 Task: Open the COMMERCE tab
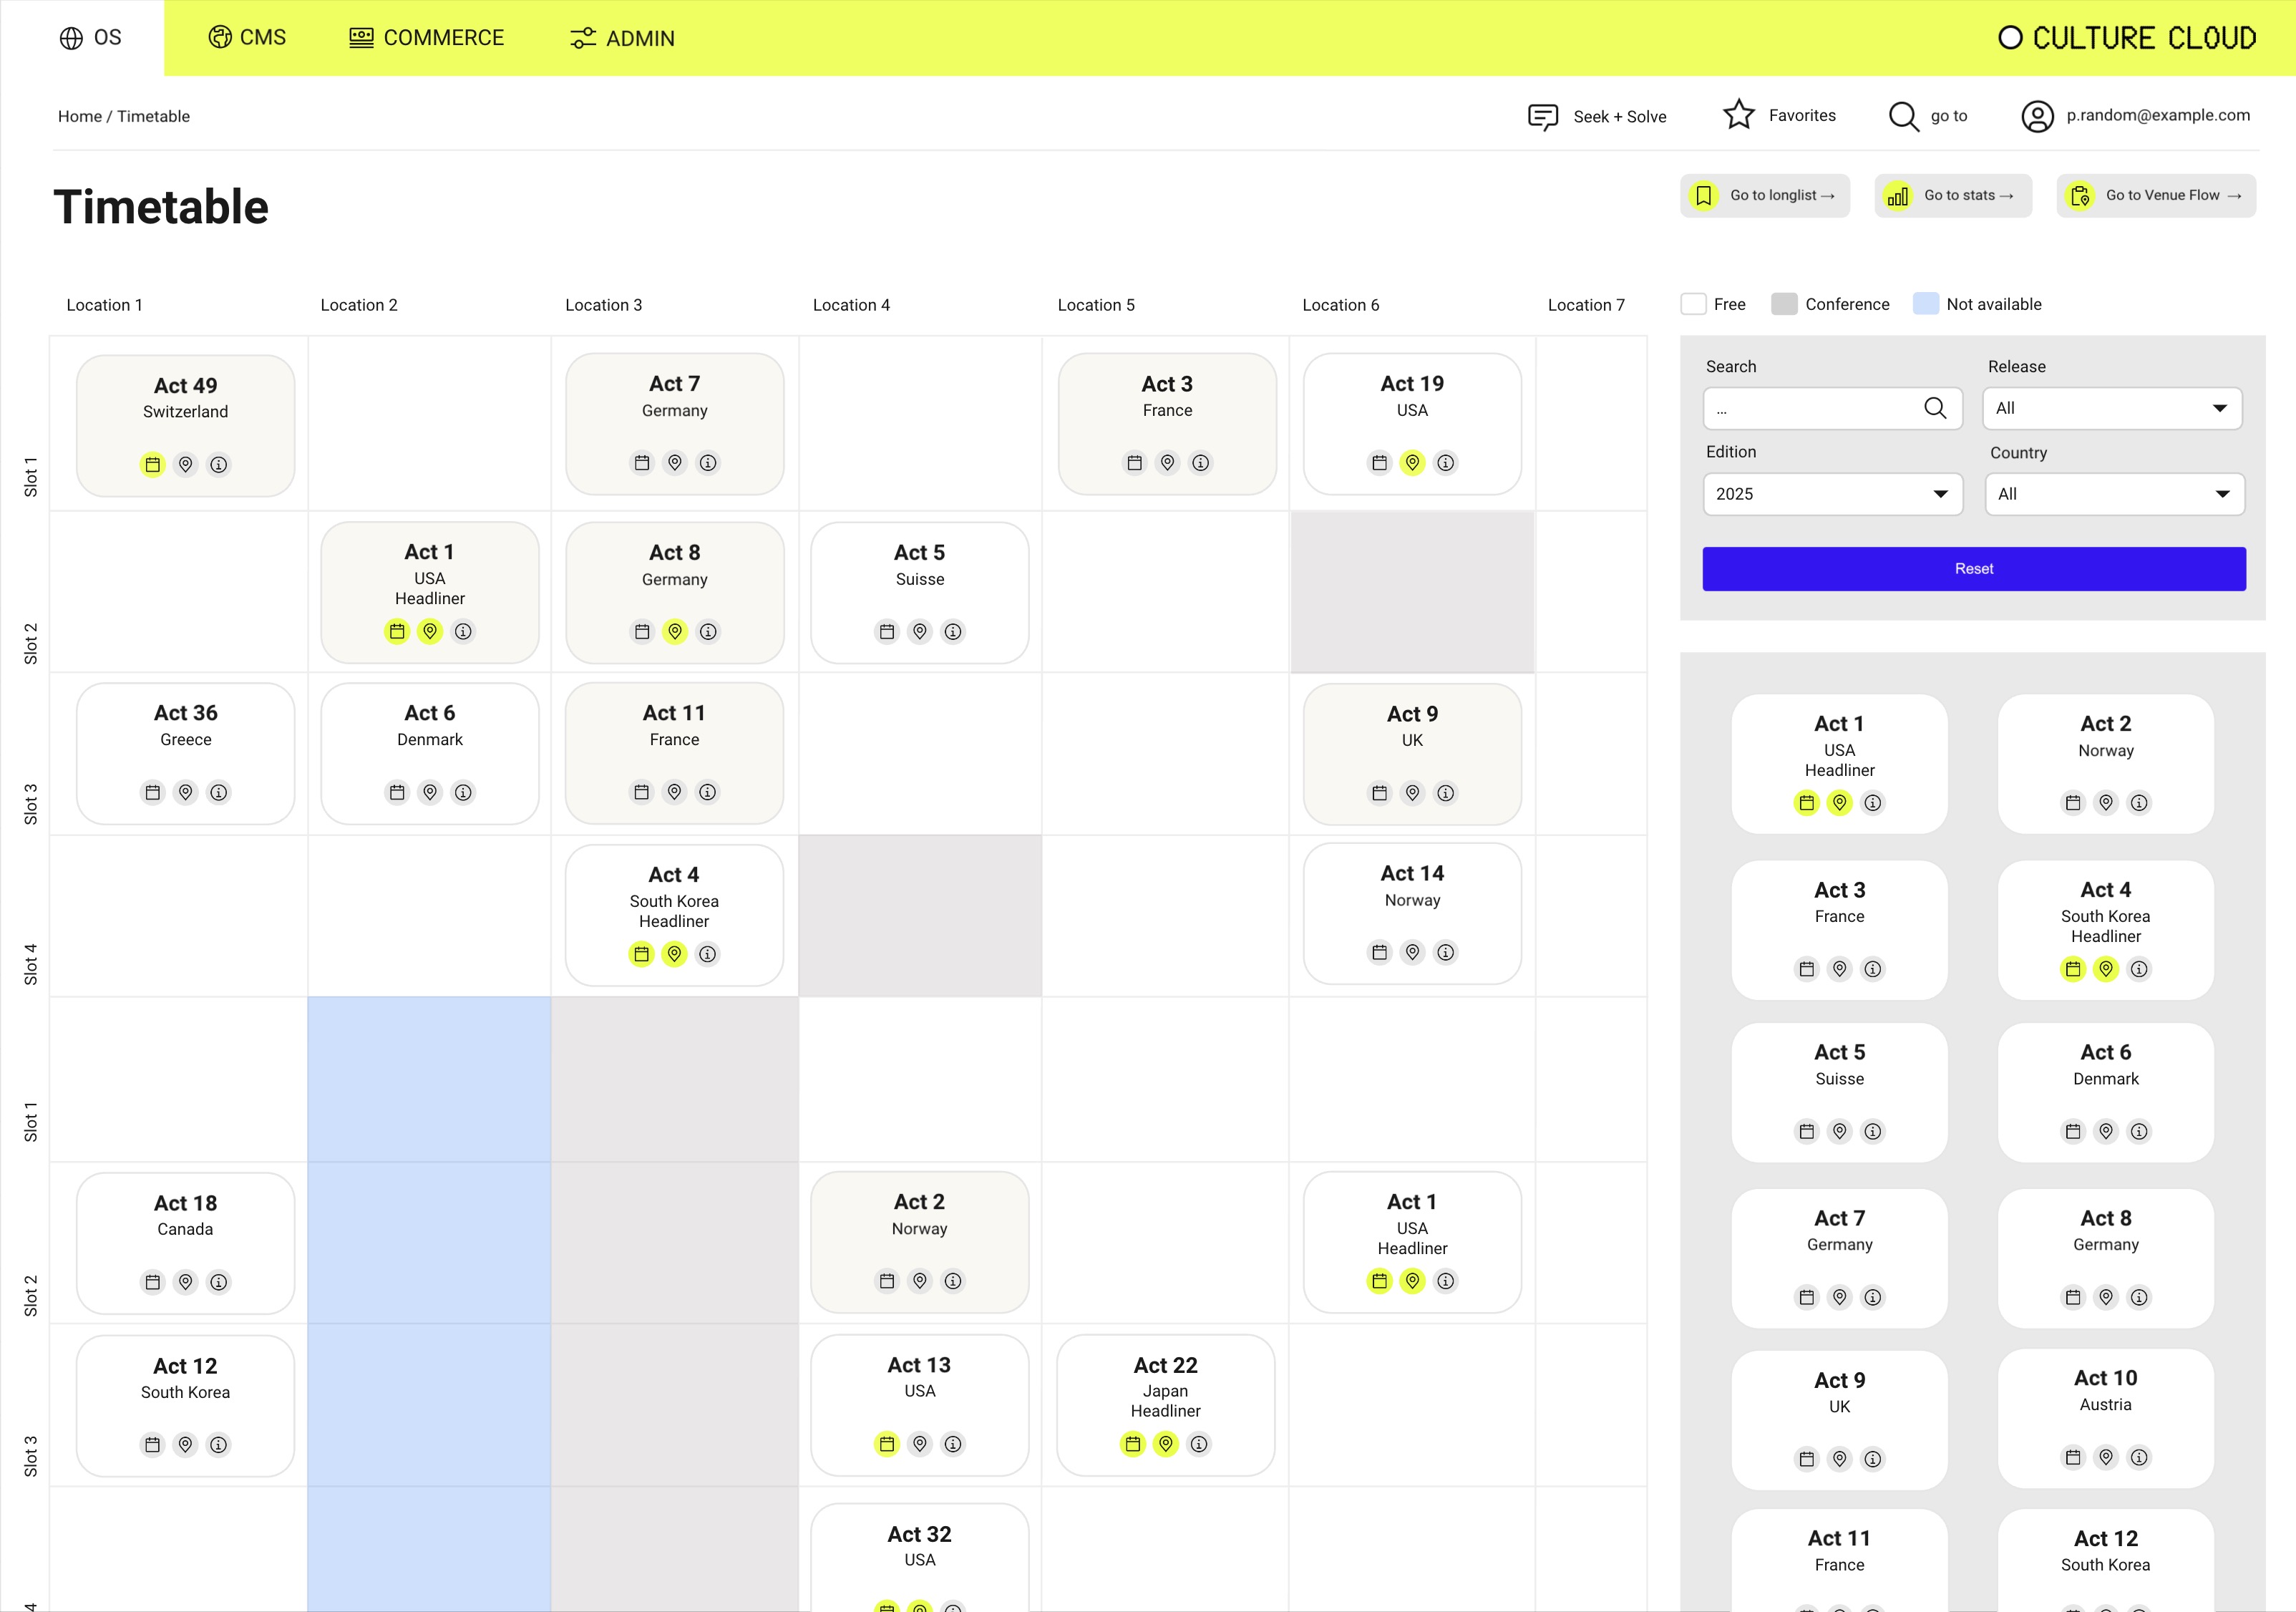click(426, 38)
